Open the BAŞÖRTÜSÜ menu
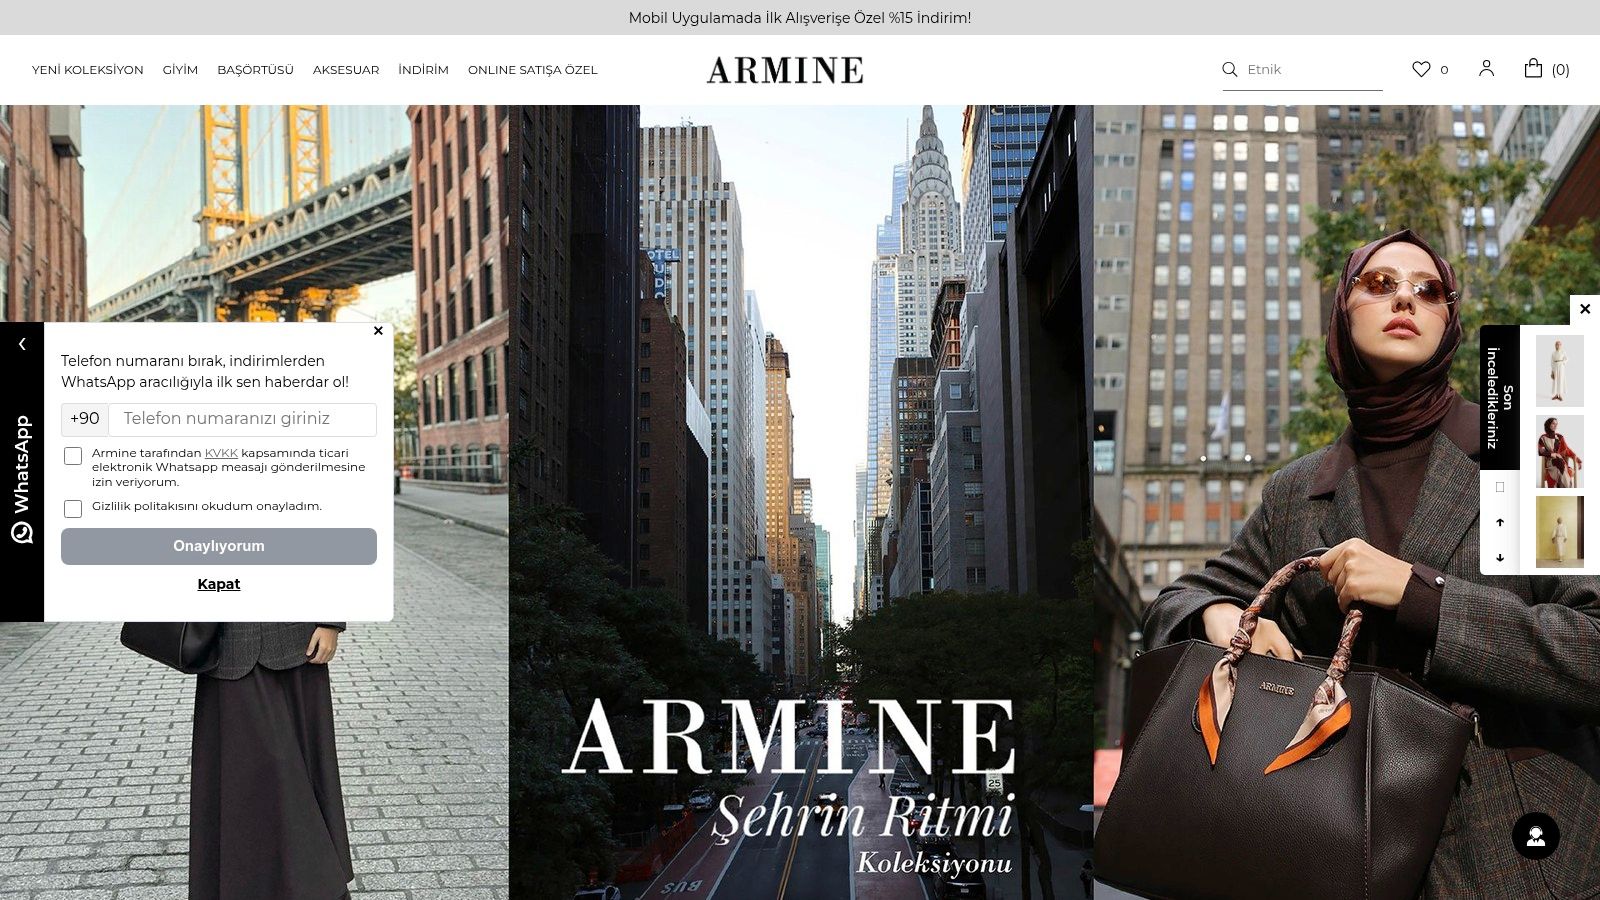 coord(255,70)
